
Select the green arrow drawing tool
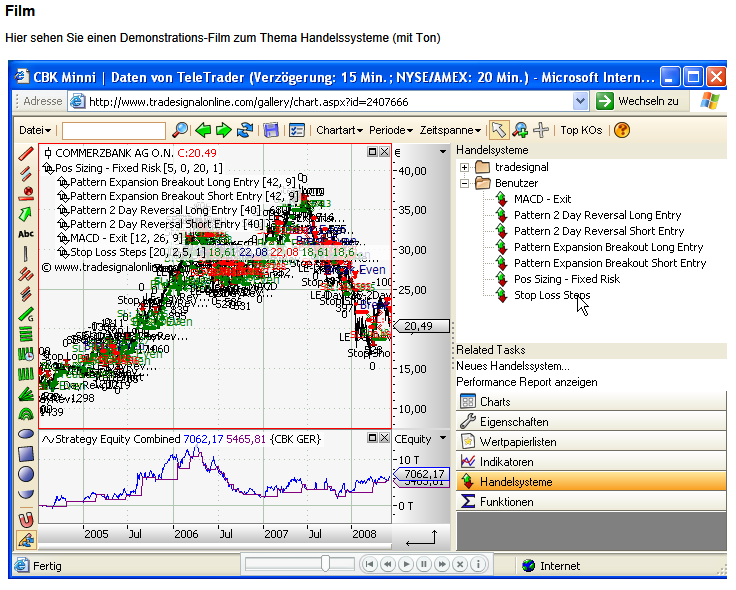(x=26, y=214)
